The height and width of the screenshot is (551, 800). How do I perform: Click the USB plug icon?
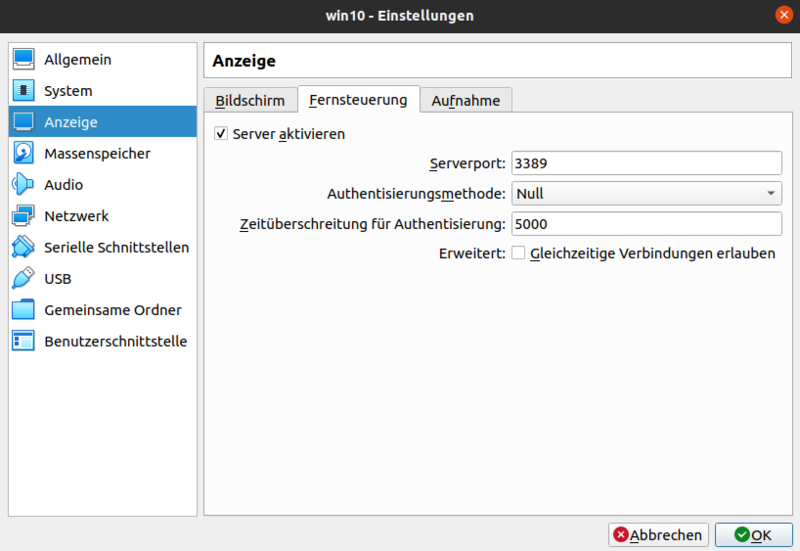tap(24, 279)
